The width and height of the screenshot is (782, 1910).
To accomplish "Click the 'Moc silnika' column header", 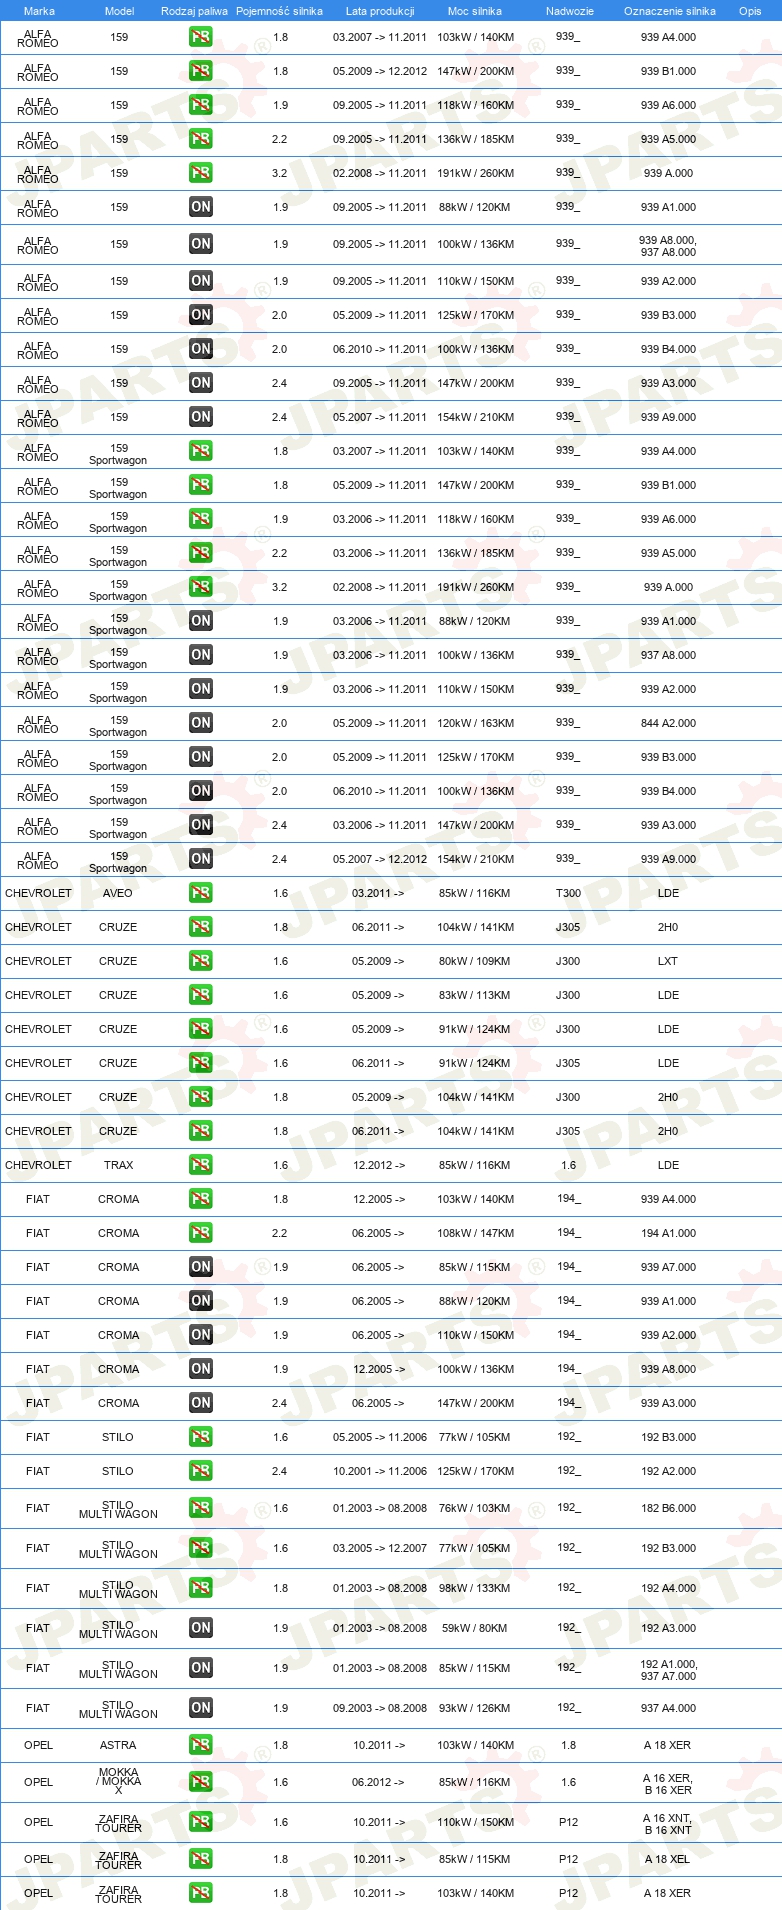I will pos(475,11).
